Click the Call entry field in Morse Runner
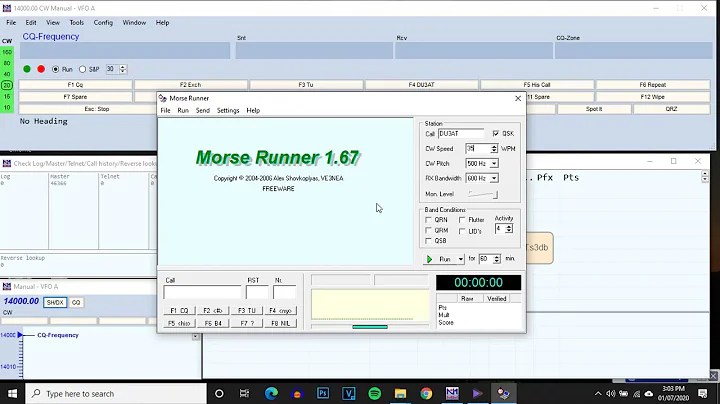This screenshot has height=404, width=720. (202, 292)
